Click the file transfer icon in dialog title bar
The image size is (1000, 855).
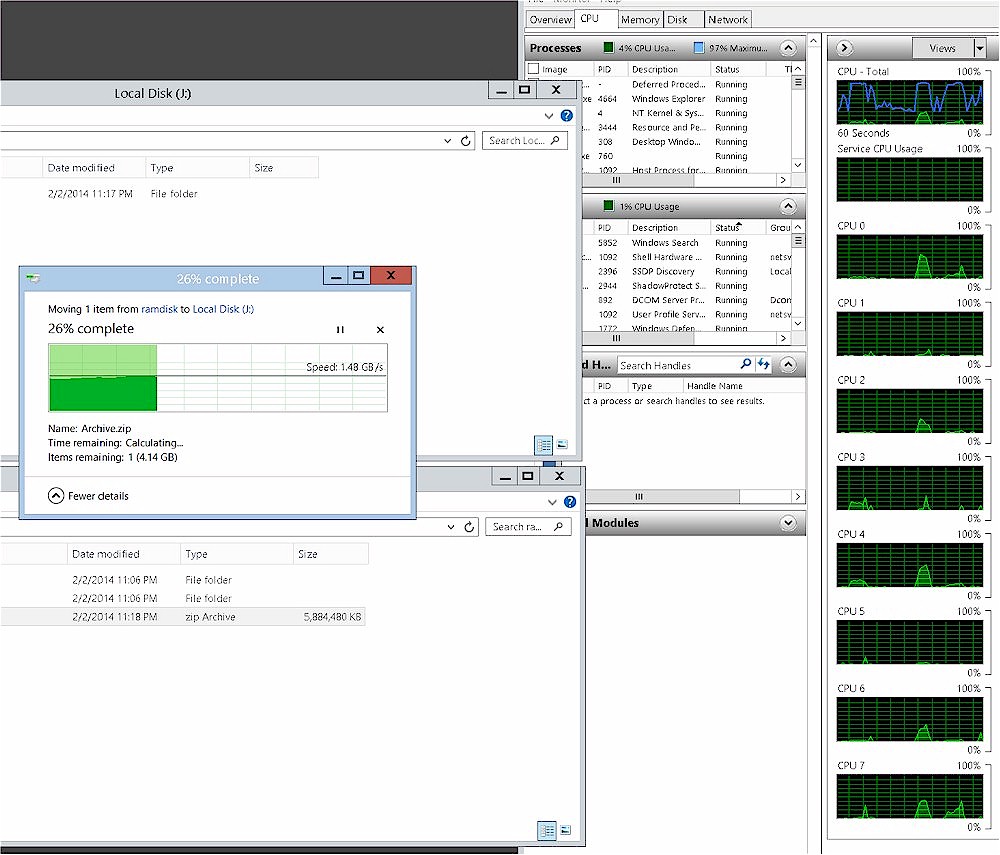tap(33, 278)
